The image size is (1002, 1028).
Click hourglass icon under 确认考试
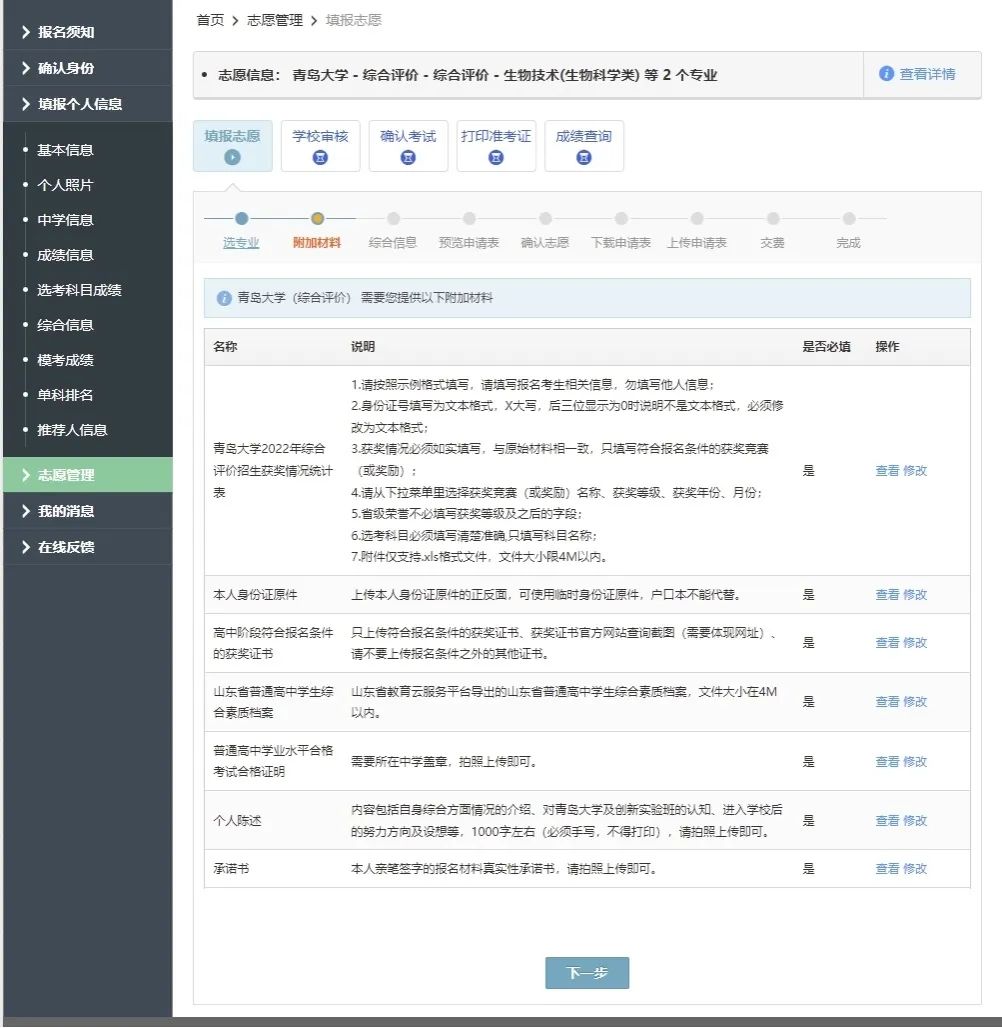pos(408,157)
